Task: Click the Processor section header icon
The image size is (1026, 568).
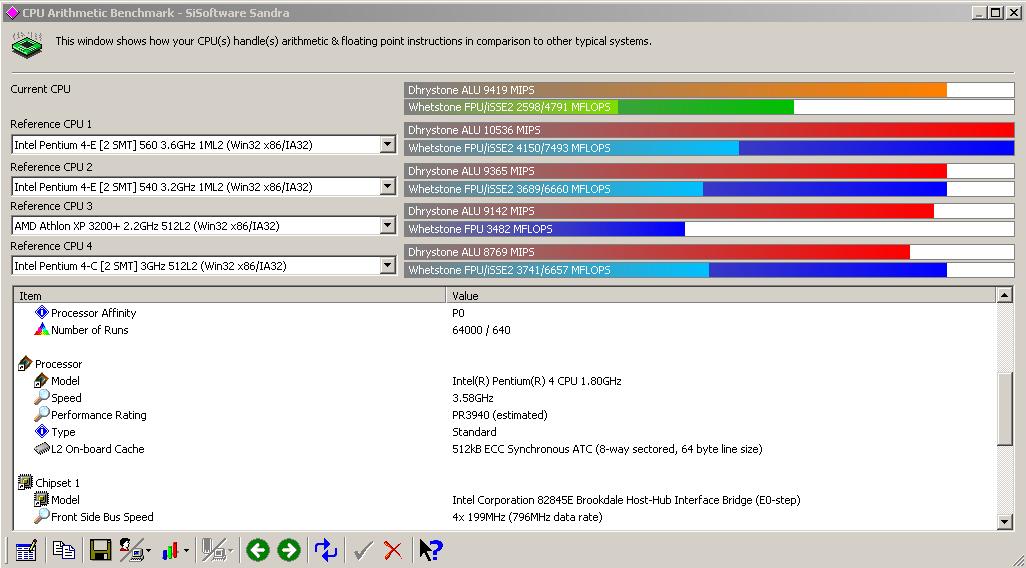Action: tap(26, 363)
